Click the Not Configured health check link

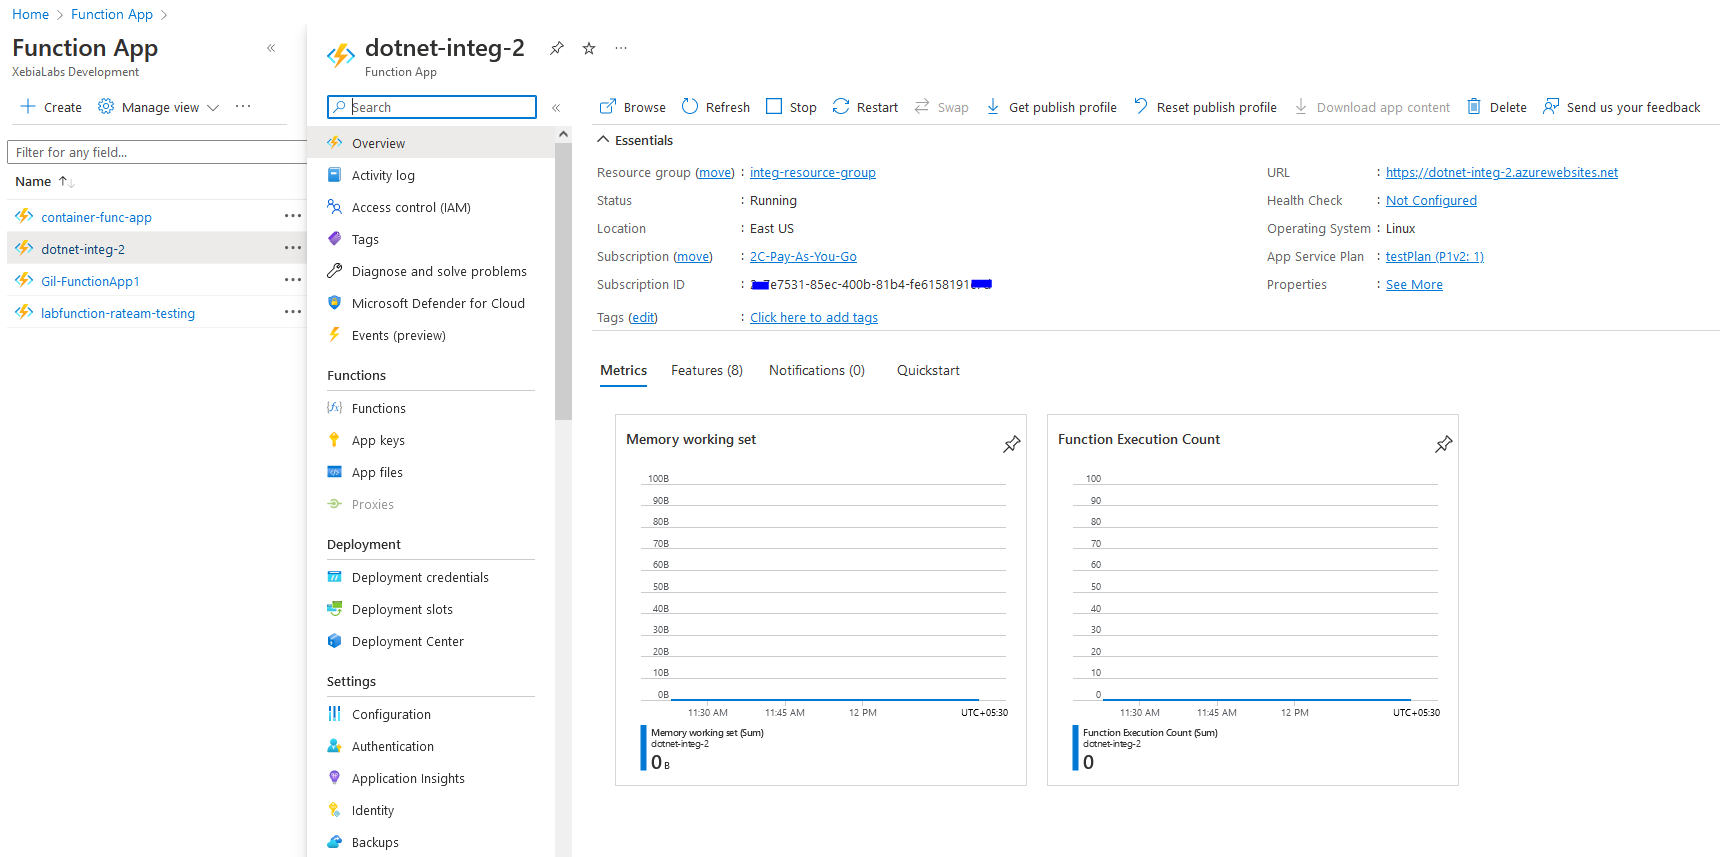tap(1431, 200)
